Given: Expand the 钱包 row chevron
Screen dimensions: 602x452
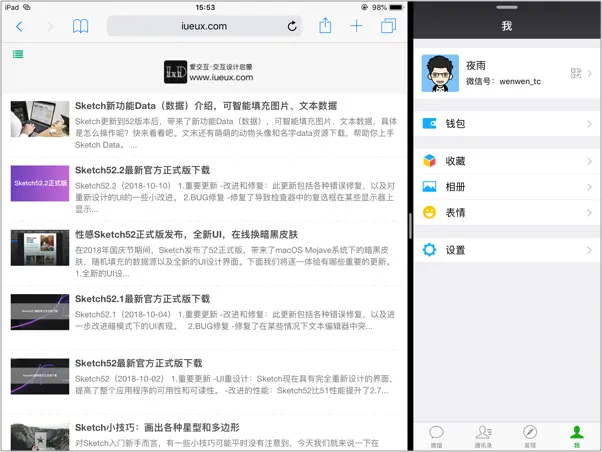Looking at the screenshot, I should tap(589, 124).
